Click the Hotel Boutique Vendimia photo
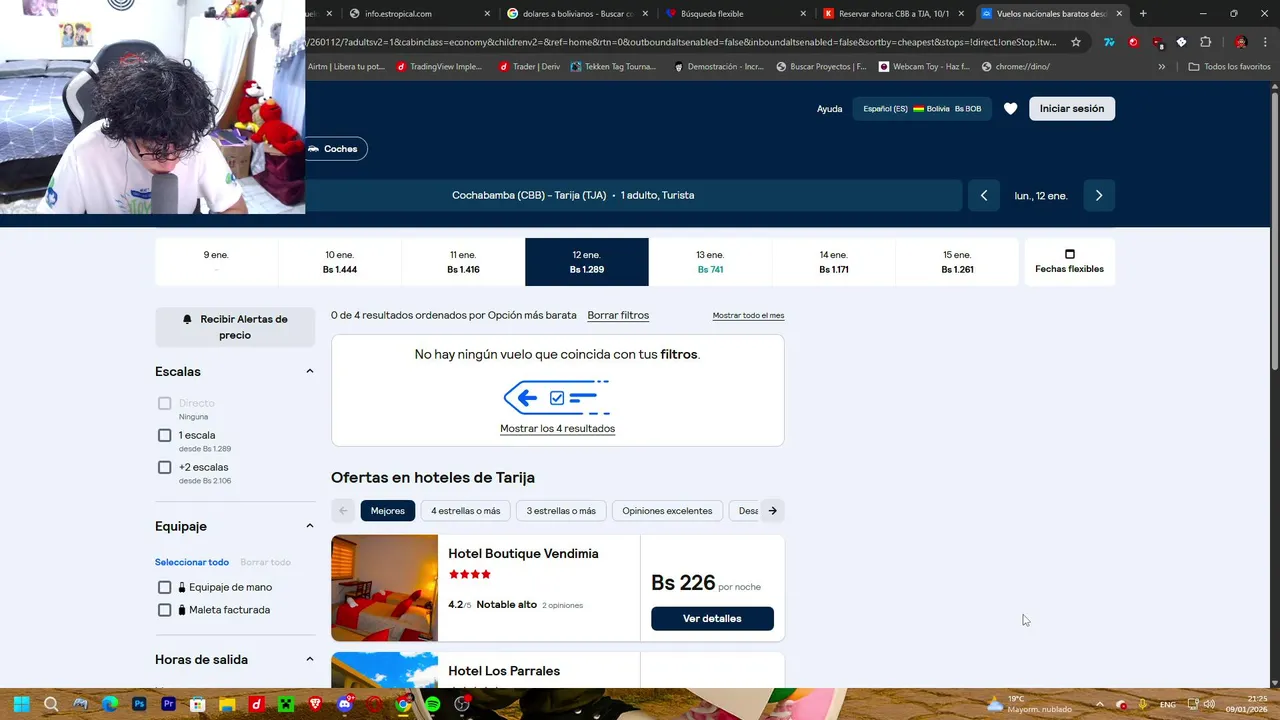Viewport: 1280px width, 720px height. (384, 588)
